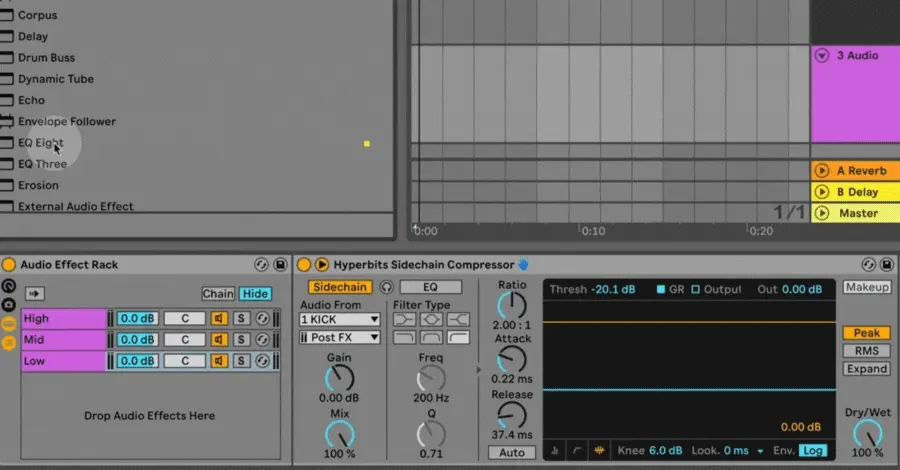The width and height of the screenshot is (900, 470).
Task: Switch to activity waveform view icon
Action: coord(599,451)
